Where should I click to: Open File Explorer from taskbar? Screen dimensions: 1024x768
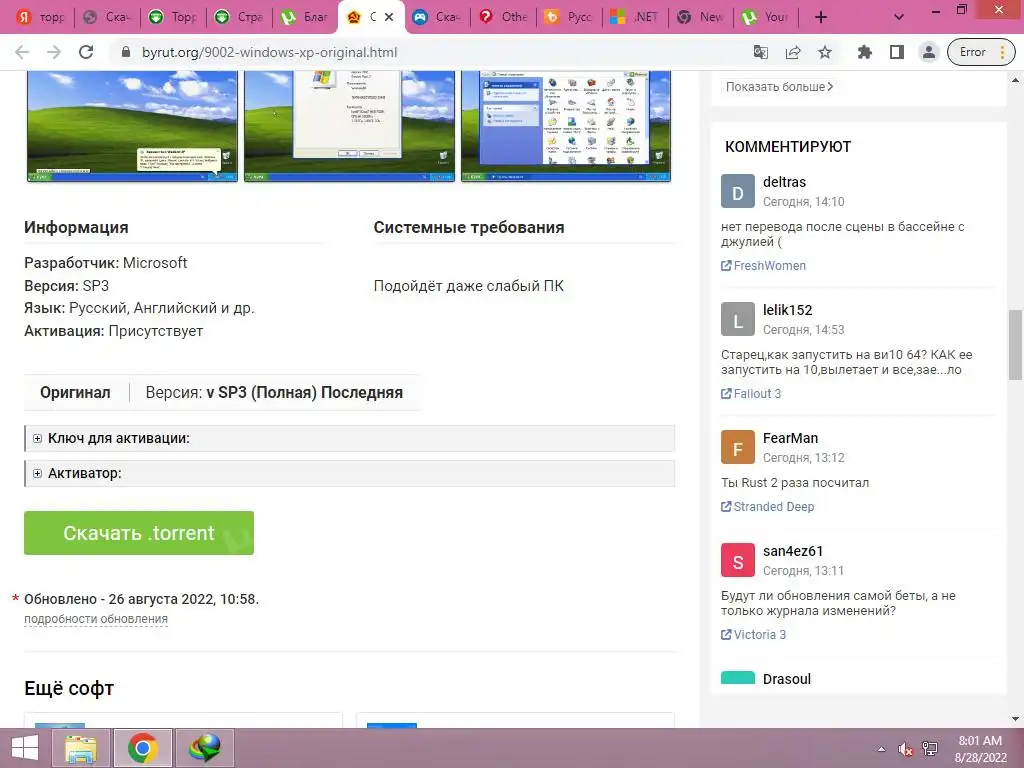82,748
